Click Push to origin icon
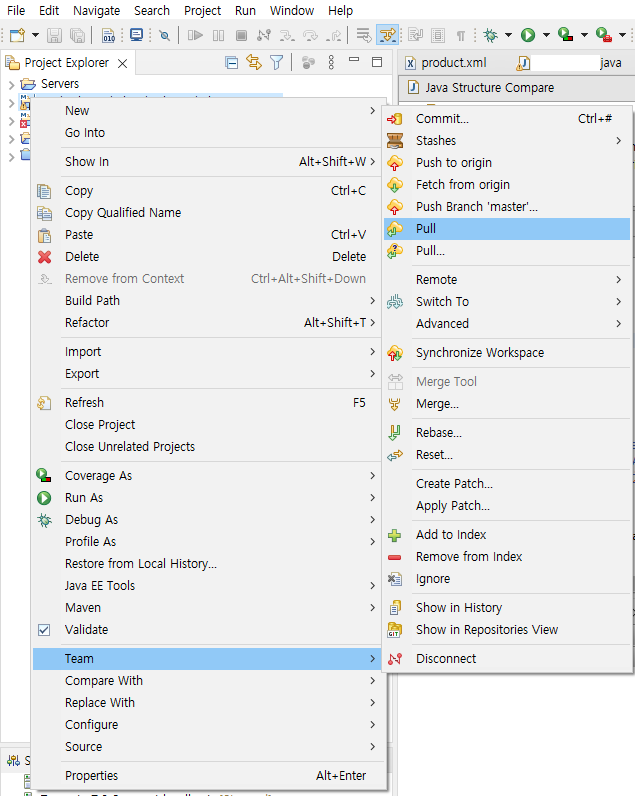The height and width of the screenshot is (796, 635). tap(395, 163)
